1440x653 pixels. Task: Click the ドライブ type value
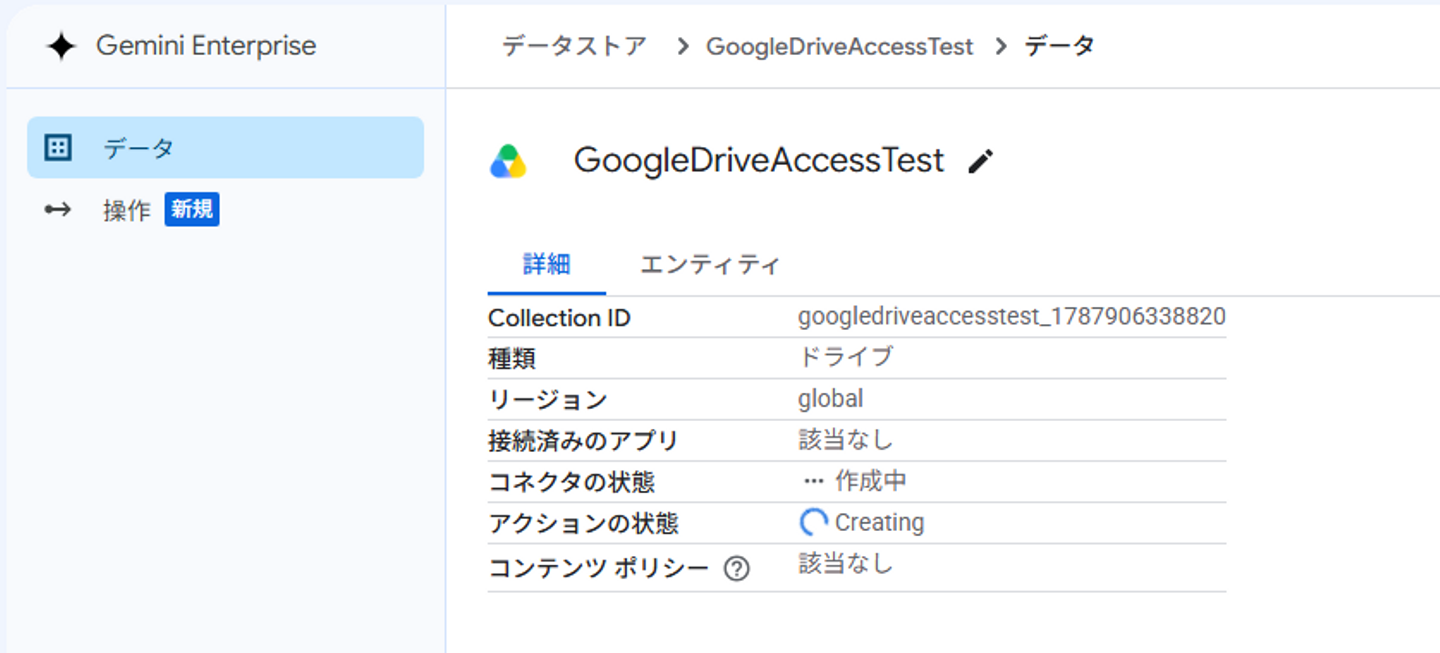point(845,357)
